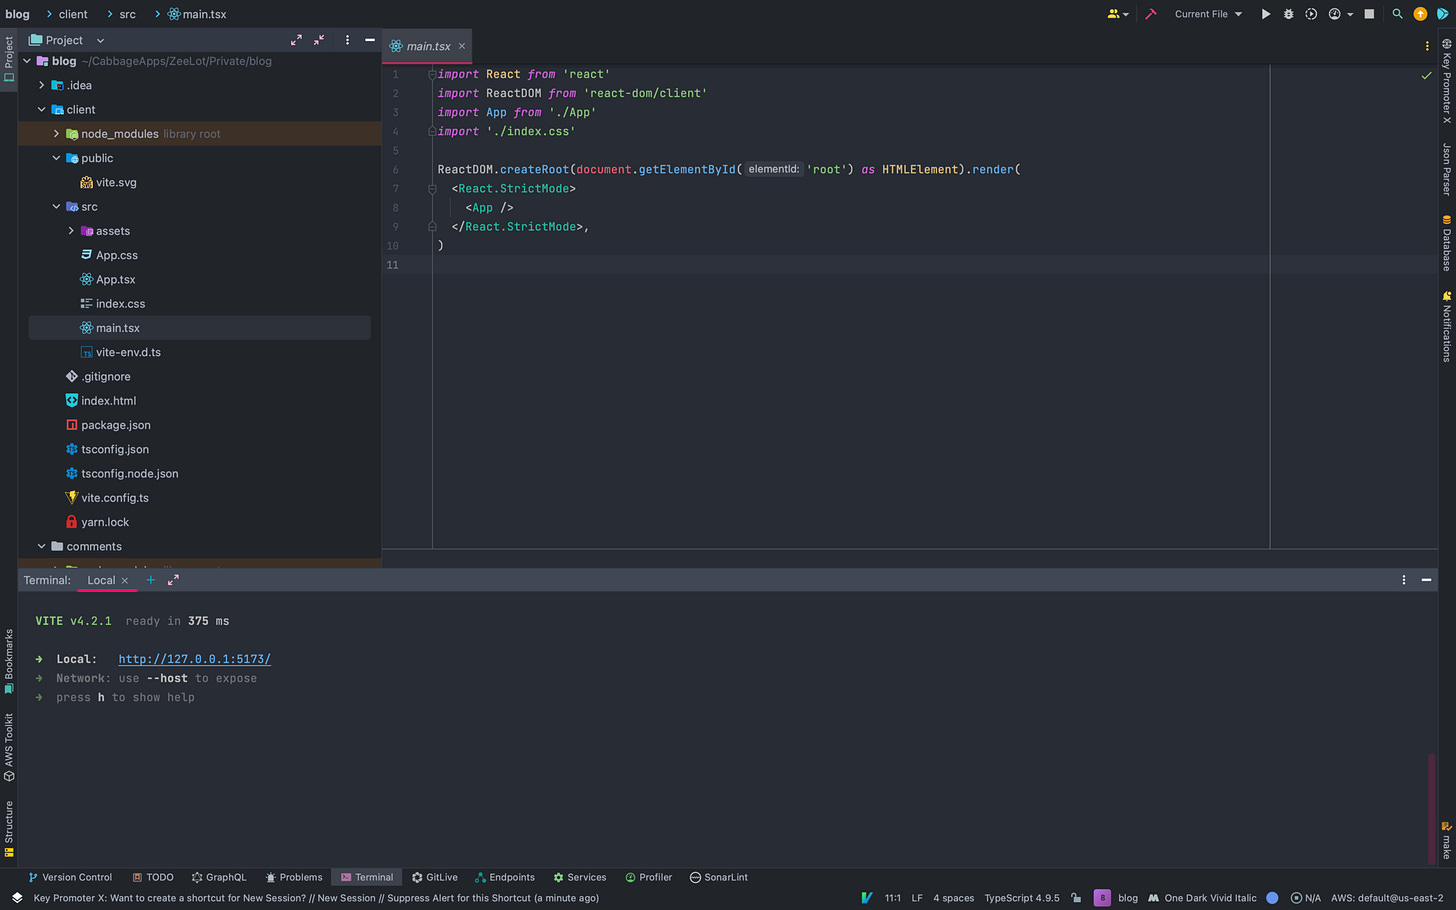
Task: Toggle the Terminal tool window button
Action: click(367, 877)
